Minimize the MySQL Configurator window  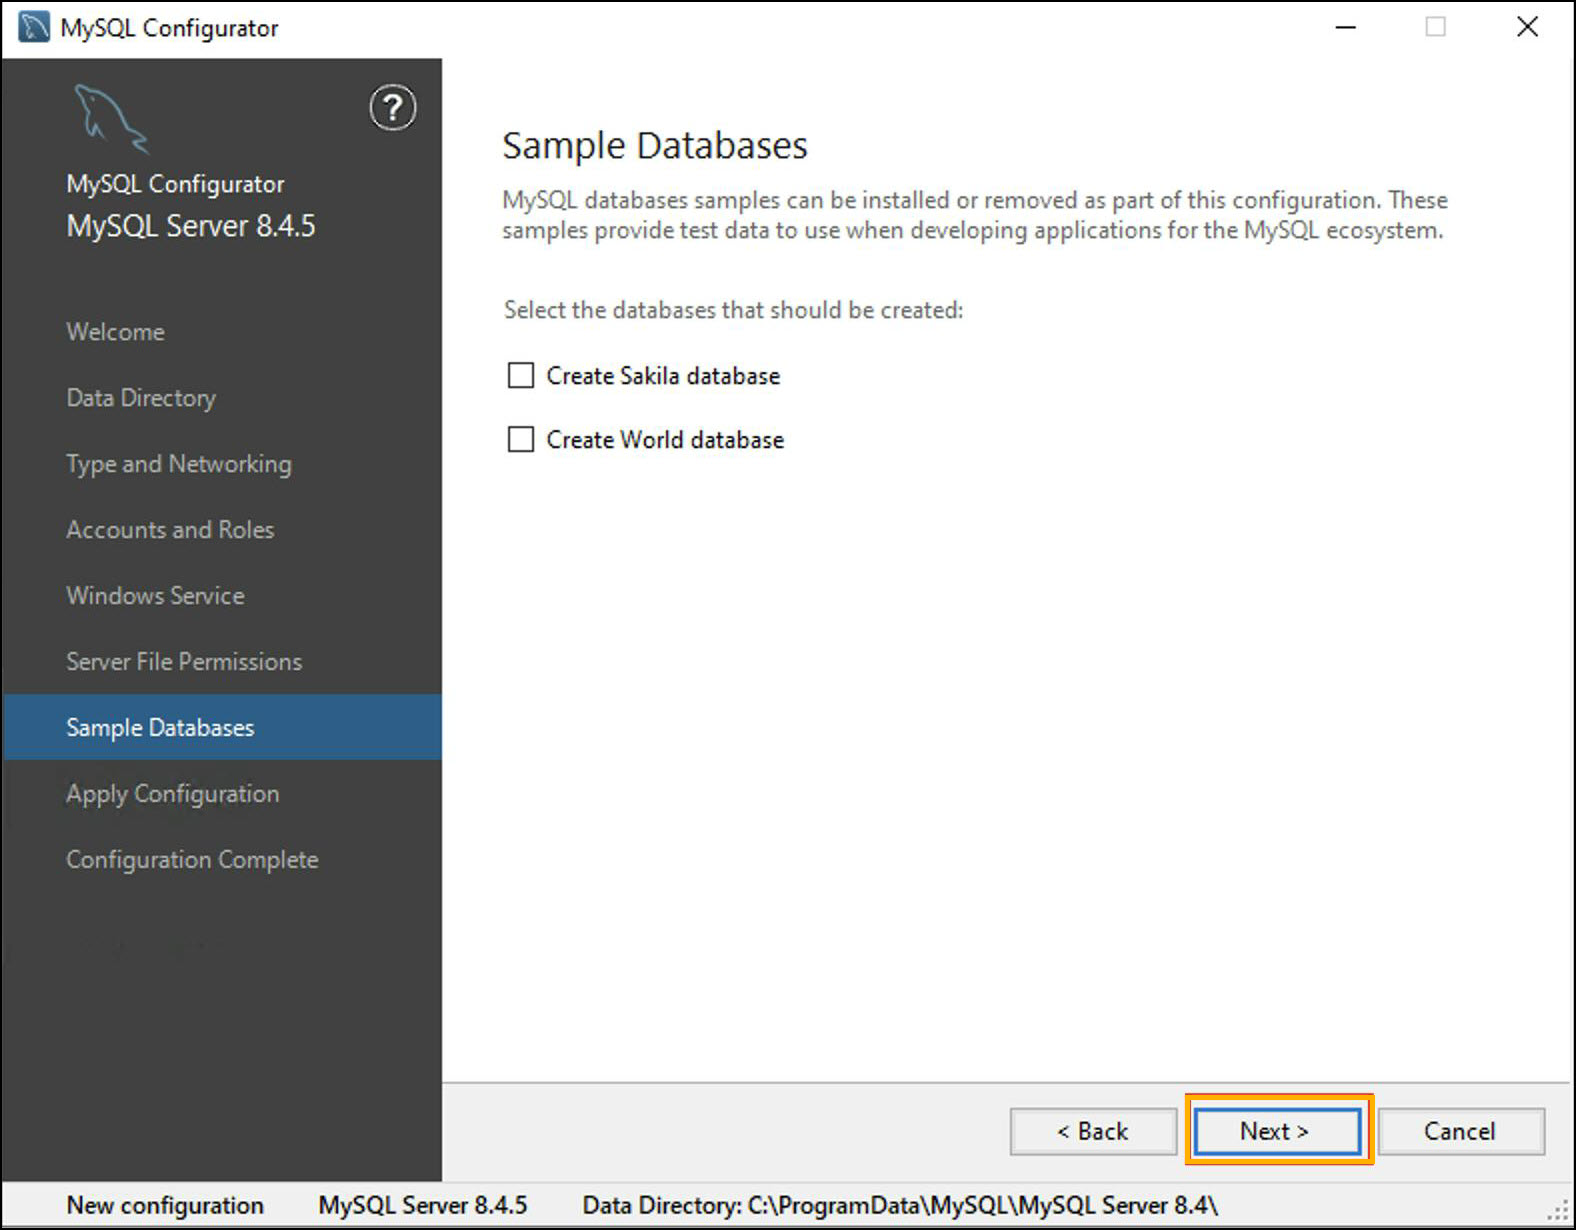click(x=1346, y=27)
